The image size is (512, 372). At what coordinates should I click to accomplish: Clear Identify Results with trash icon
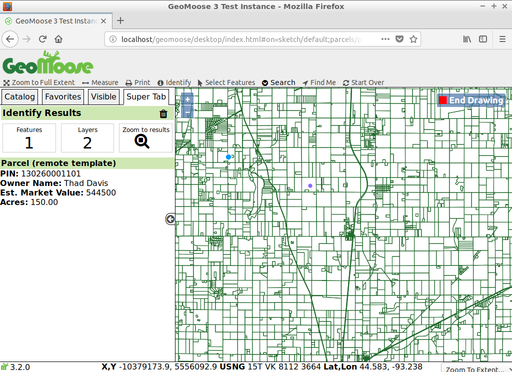click(x=163, y=114)
